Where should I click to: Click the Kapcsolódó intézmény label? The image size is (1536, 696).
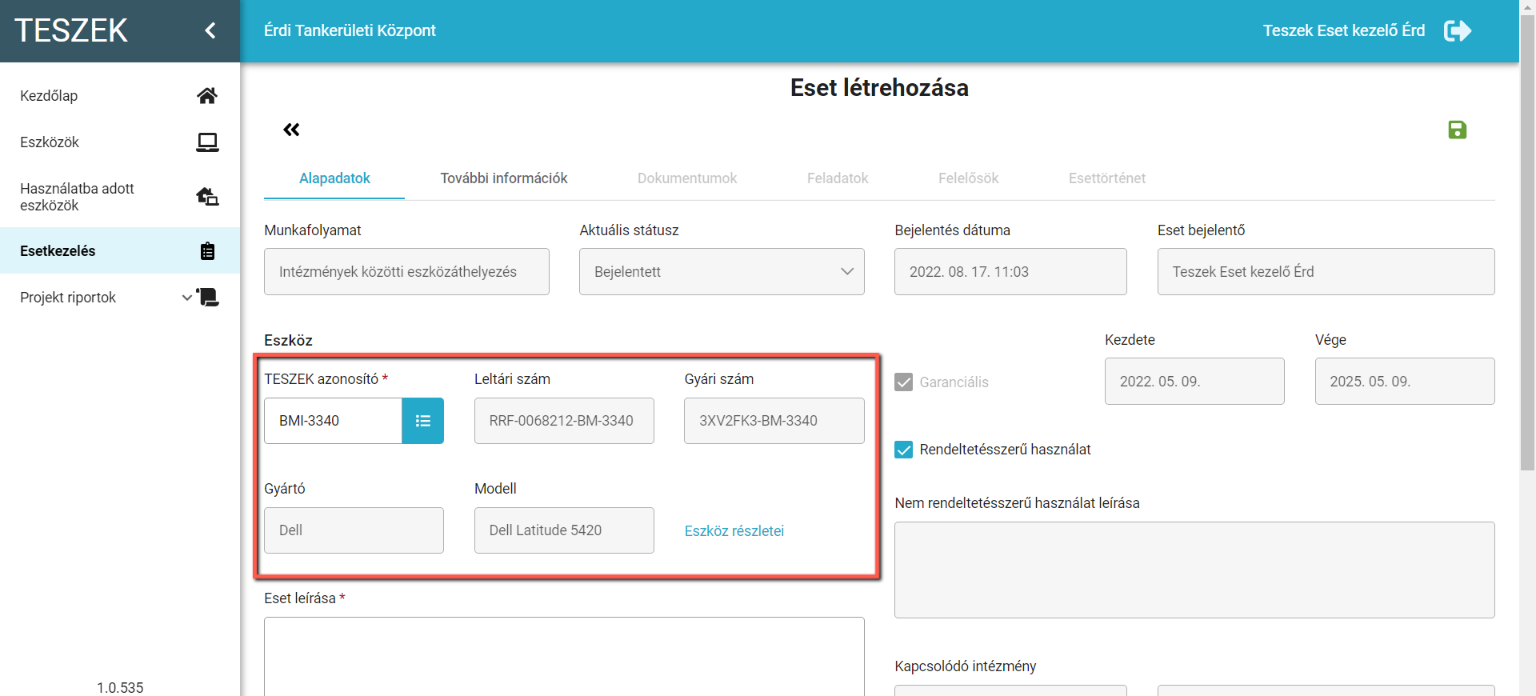pyautogui.click(x=965, y=666)
